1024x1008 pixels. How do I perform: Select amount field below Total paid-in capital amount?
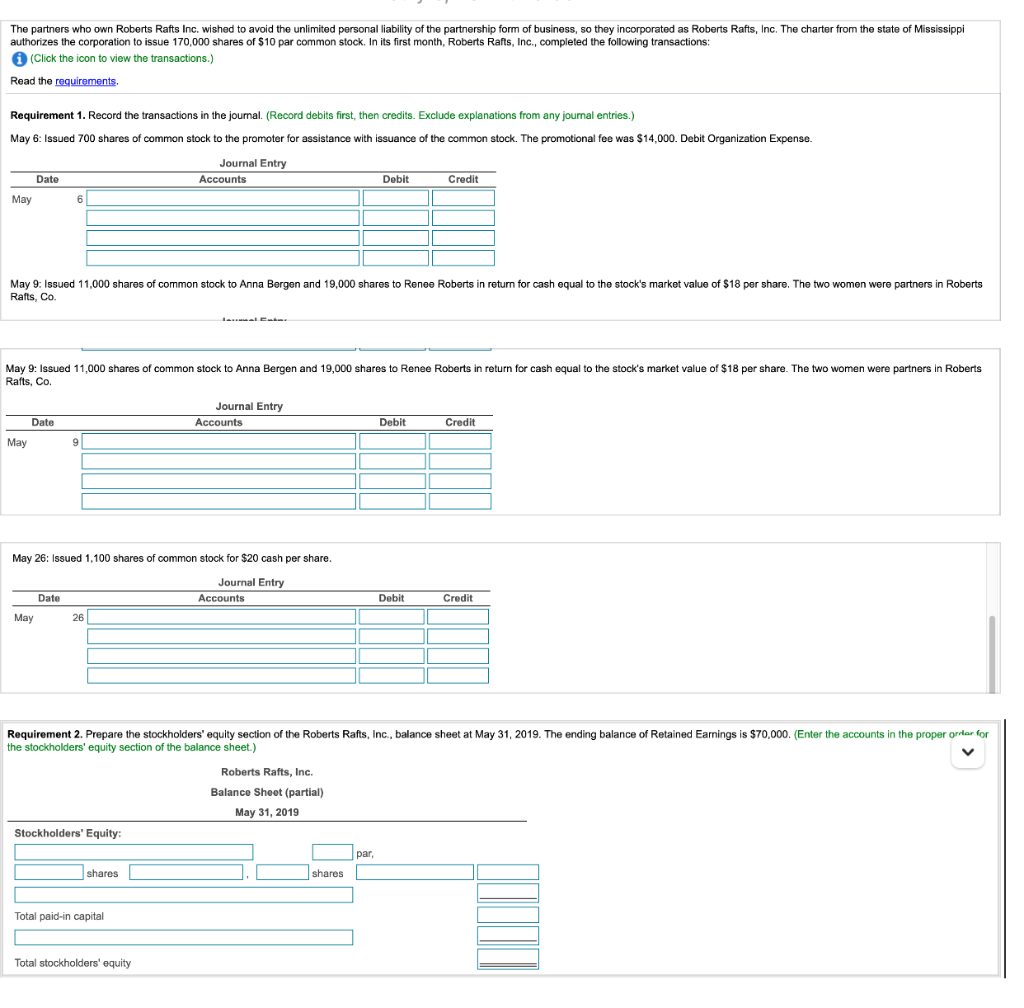508,936
